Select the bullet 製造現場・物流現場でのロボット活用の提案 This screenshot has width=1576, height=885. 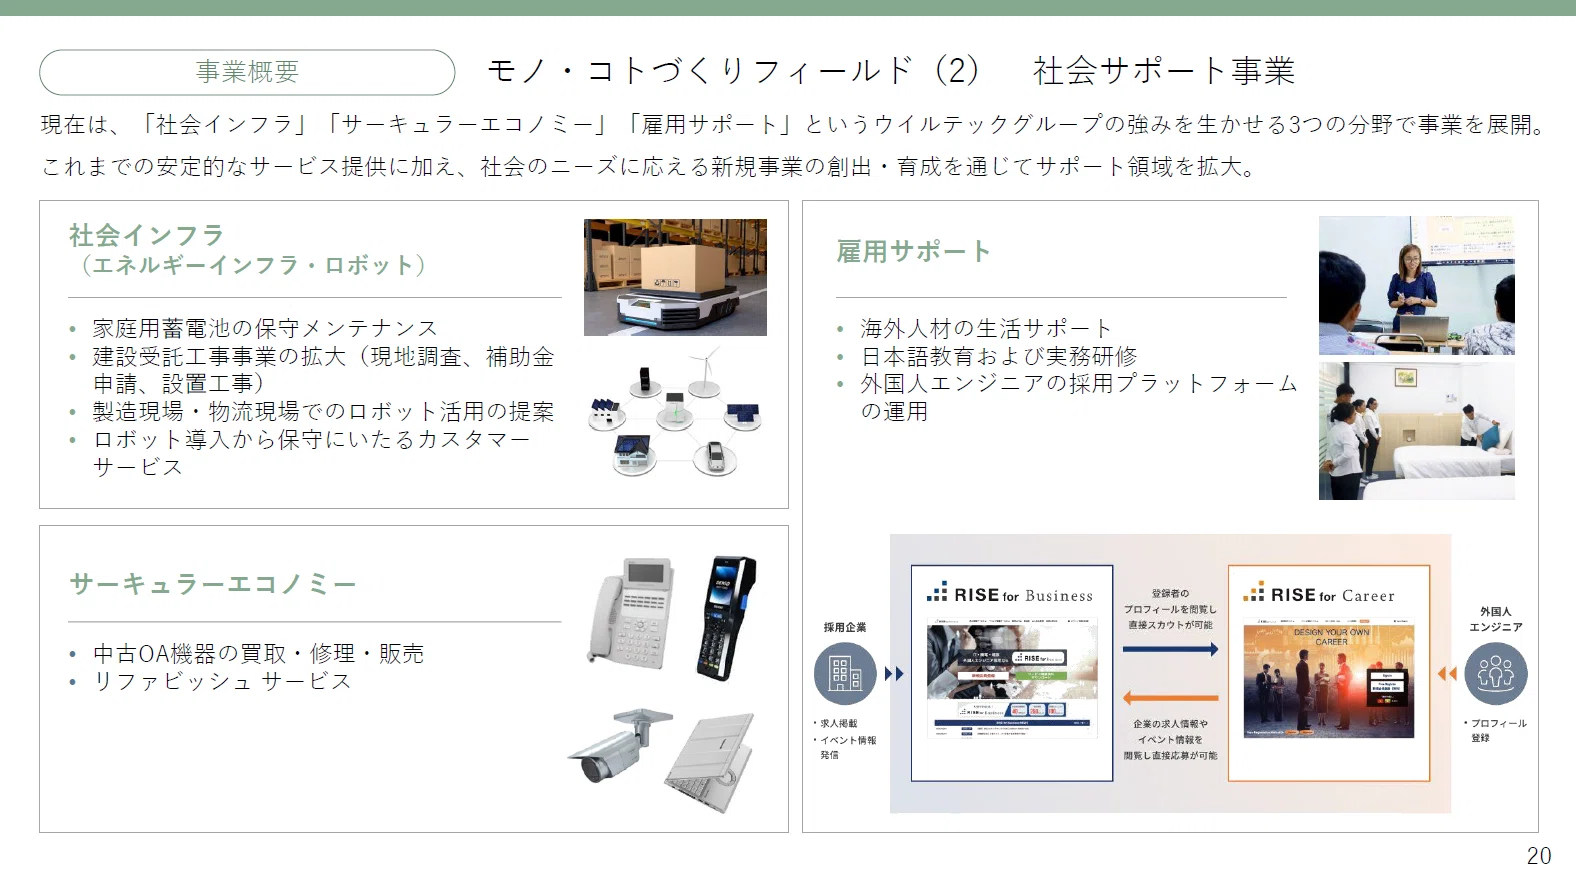[x=323, y=411]
